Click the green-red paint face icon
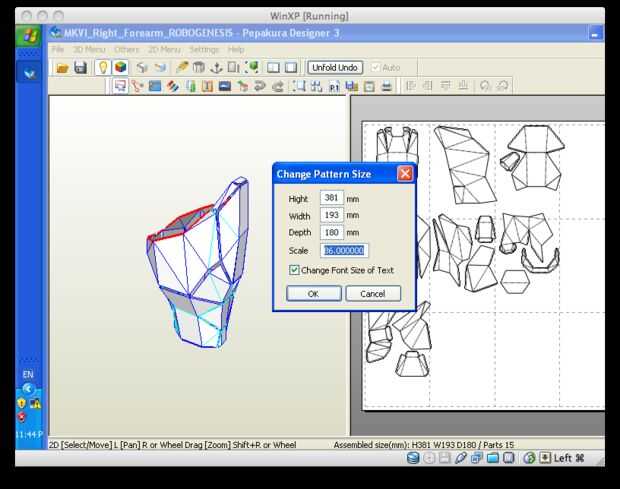The width and height of the screenshot is (620, 489). [242, 86]
